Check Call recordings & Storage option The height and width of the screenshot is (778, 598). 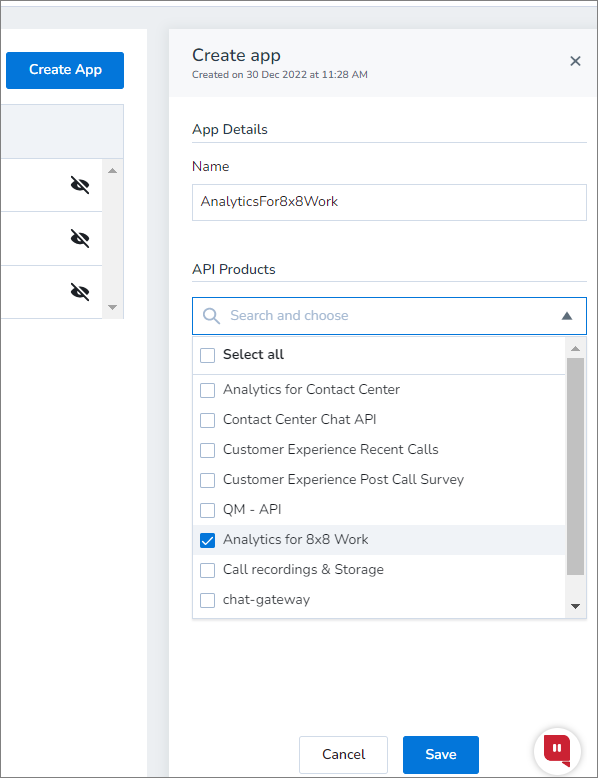tap(207, 570)
